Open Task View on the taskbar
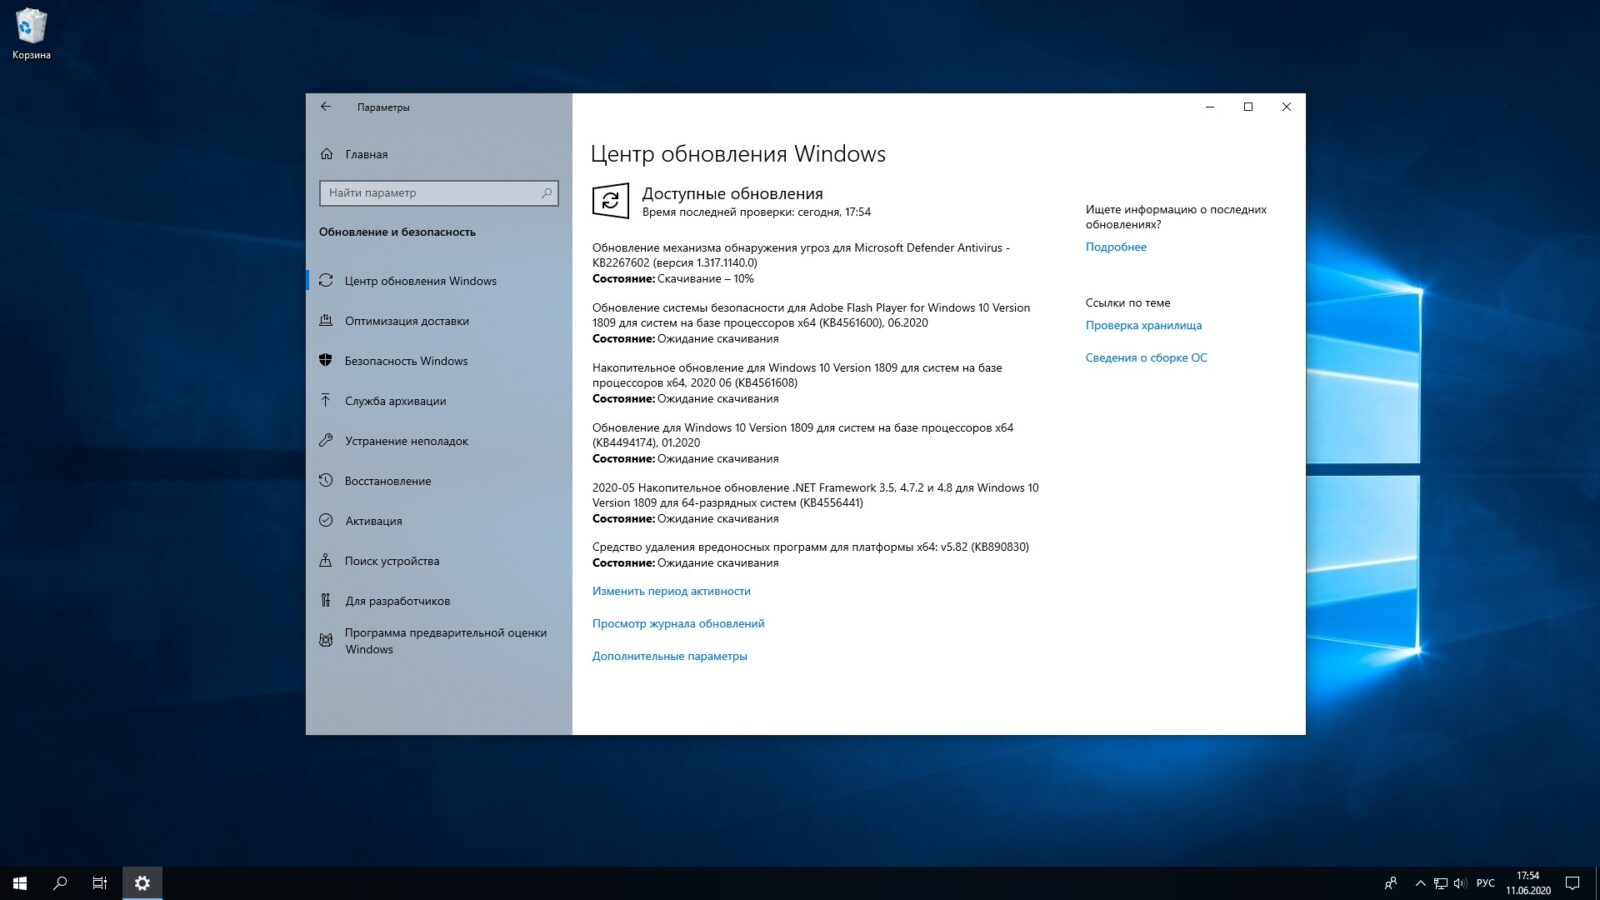The image size is (1600, 900). [x=100, y=883]
